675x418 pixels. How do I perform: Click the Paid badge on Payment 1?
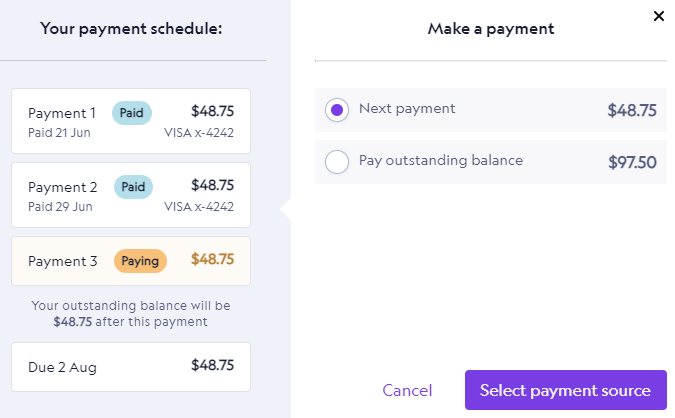[132, 113]
